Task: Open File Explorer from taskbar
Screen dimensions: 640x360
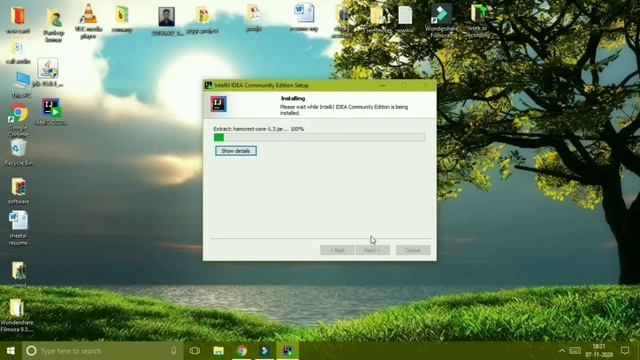Action: tap(218, 351)
